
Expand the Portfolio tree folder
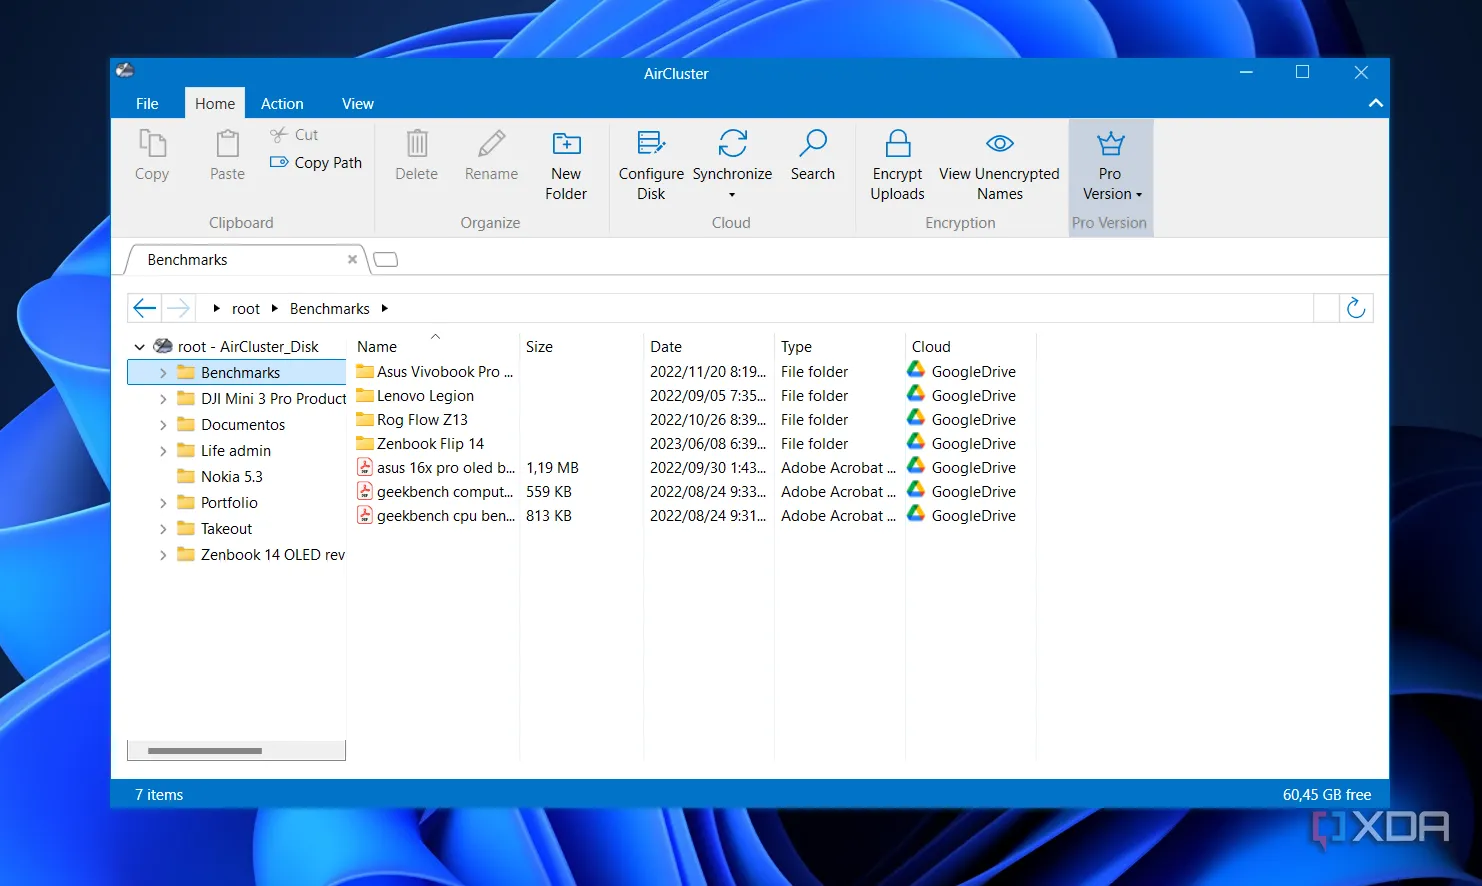coord(163,503)
